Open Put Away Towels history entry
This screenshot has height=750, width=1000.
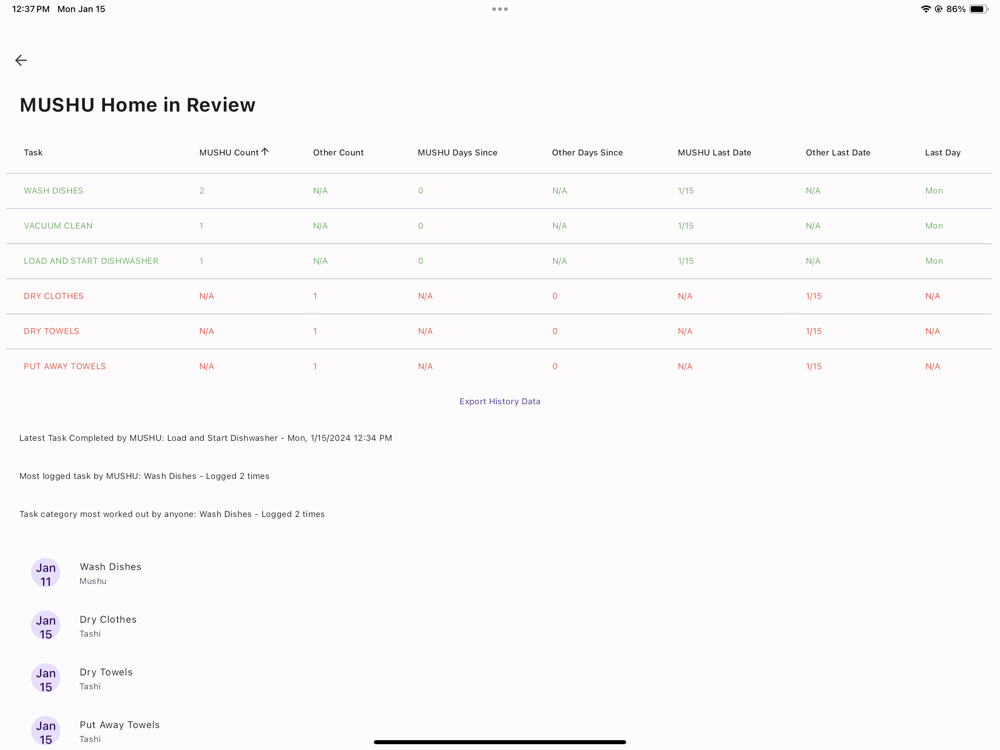click(119, 732)
